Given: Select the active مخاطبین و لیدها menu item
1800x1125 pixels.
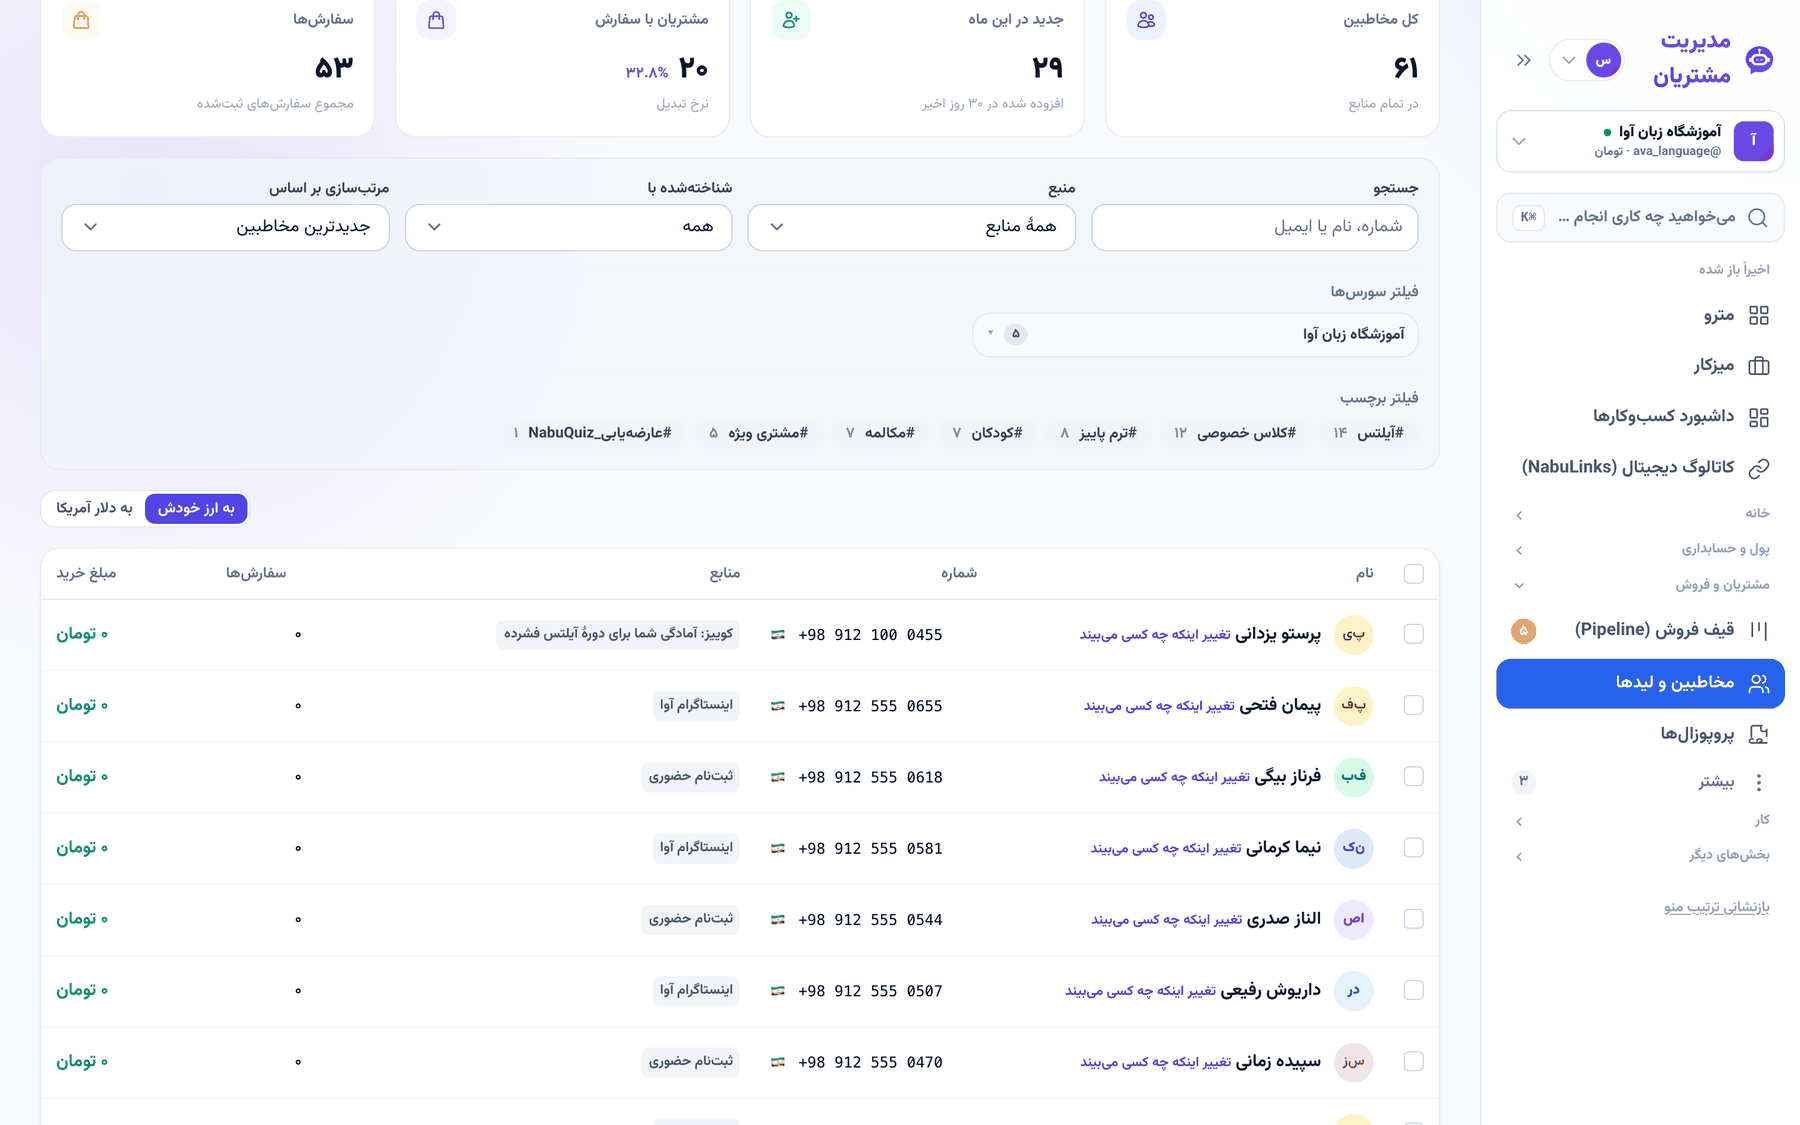Looking at the screenshot, I should [1640, 683].
